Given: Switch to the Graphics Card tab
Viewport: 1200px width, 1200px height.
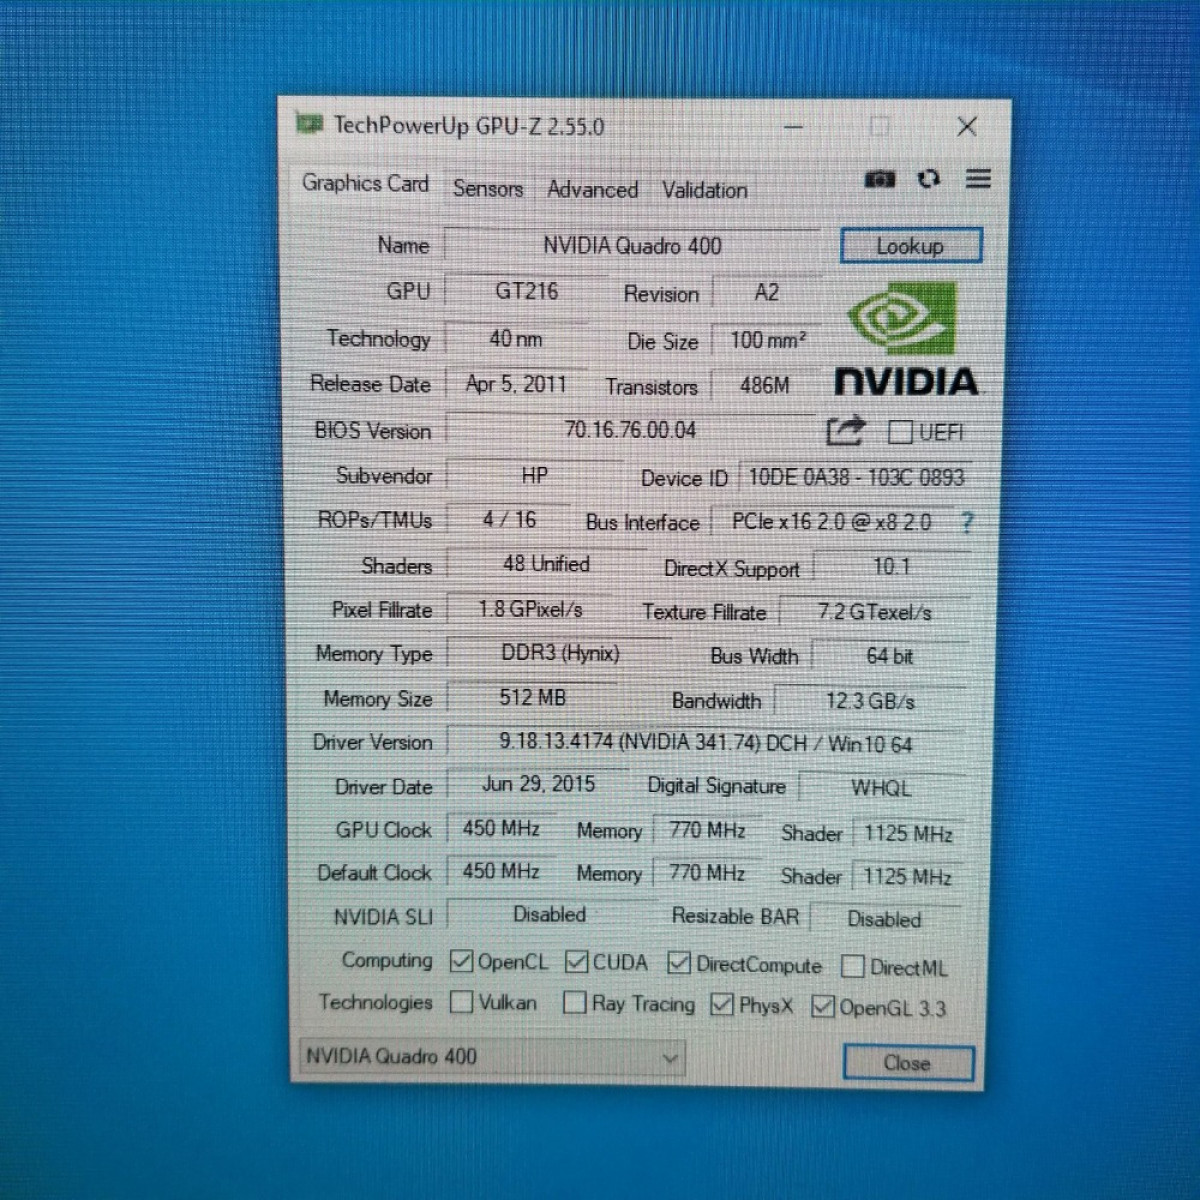Looking at the screenshot, I should 365,183.
